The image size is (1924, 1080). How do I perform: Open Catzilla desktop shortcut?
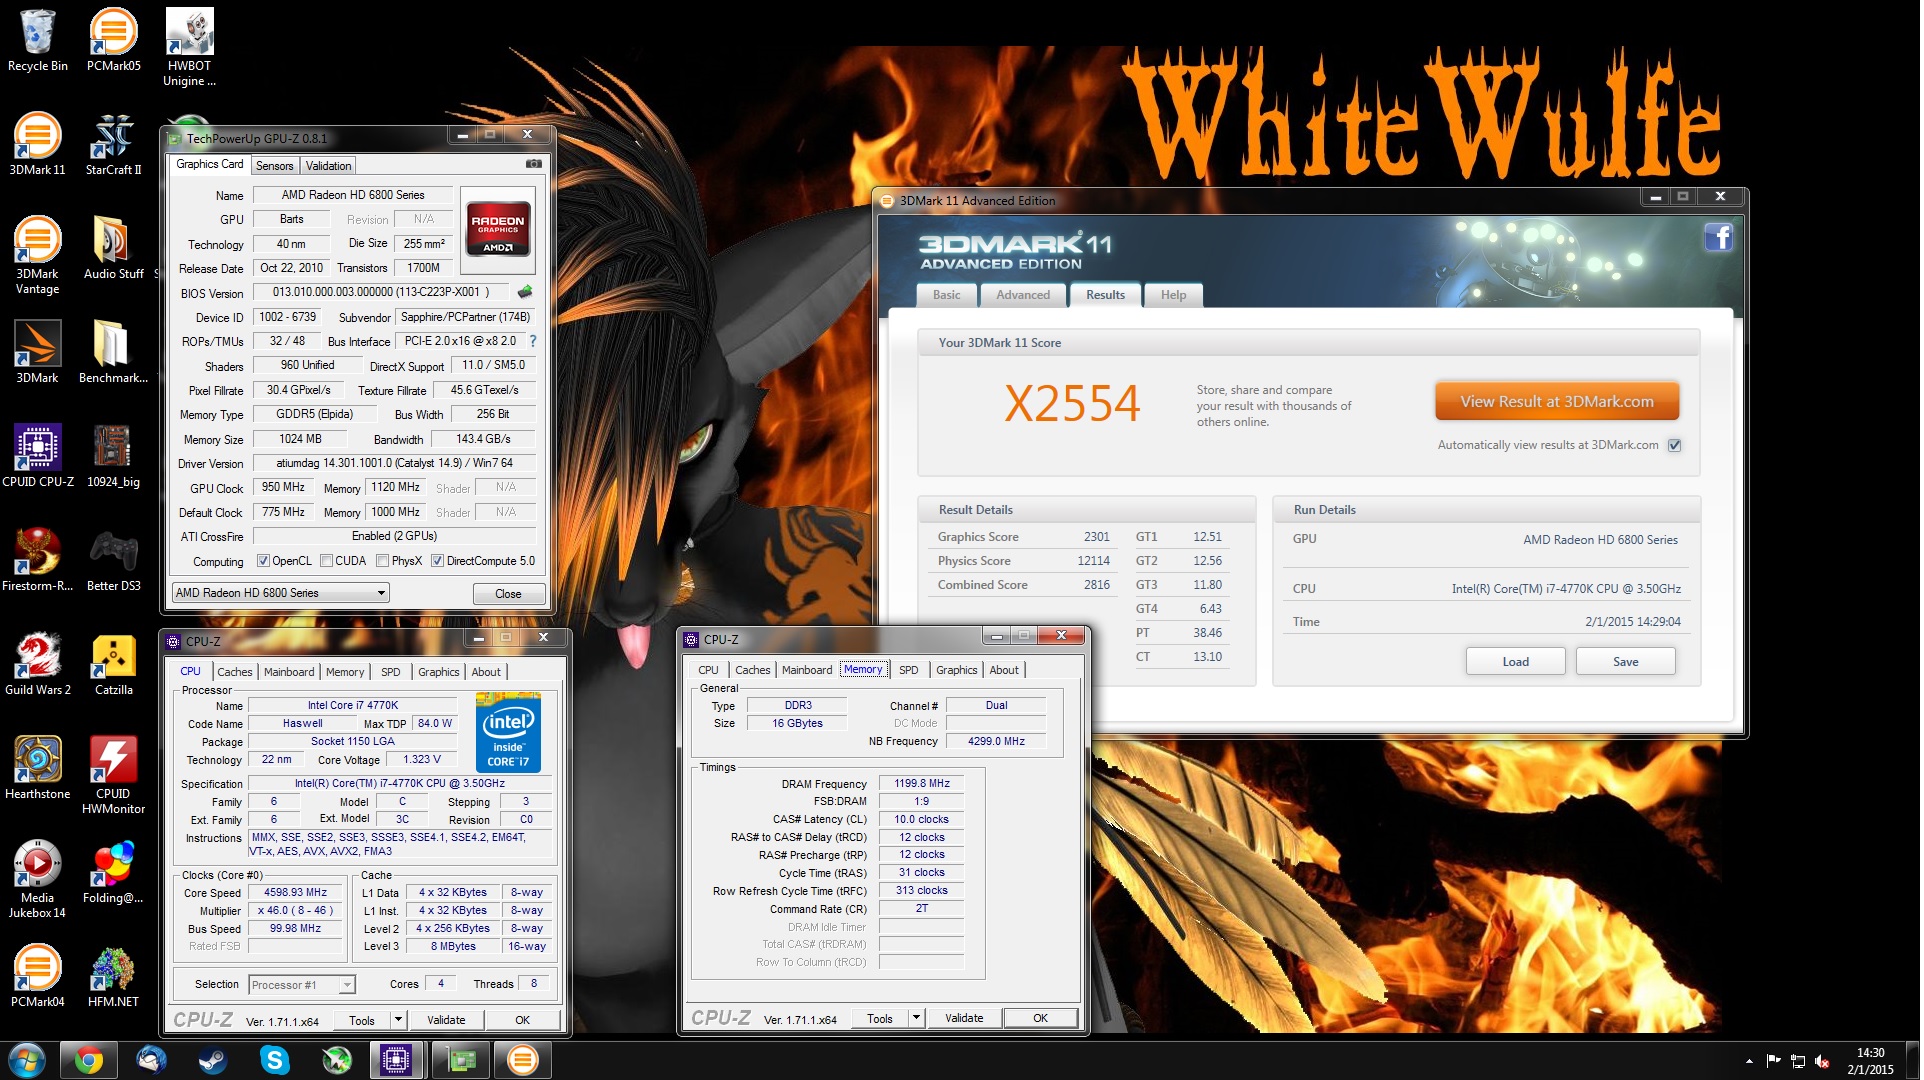114,664
